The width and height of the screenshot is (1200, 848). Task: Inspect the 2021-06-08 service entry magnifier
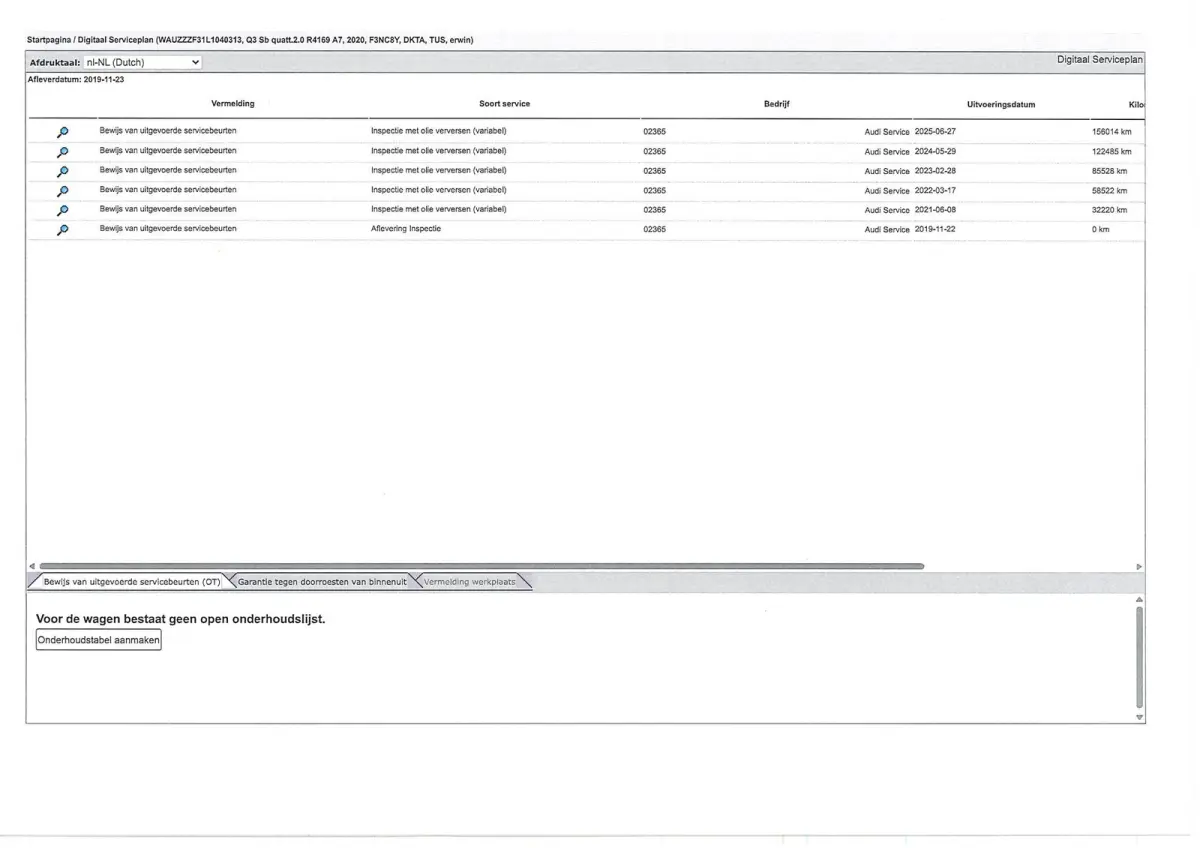[62, 210]
